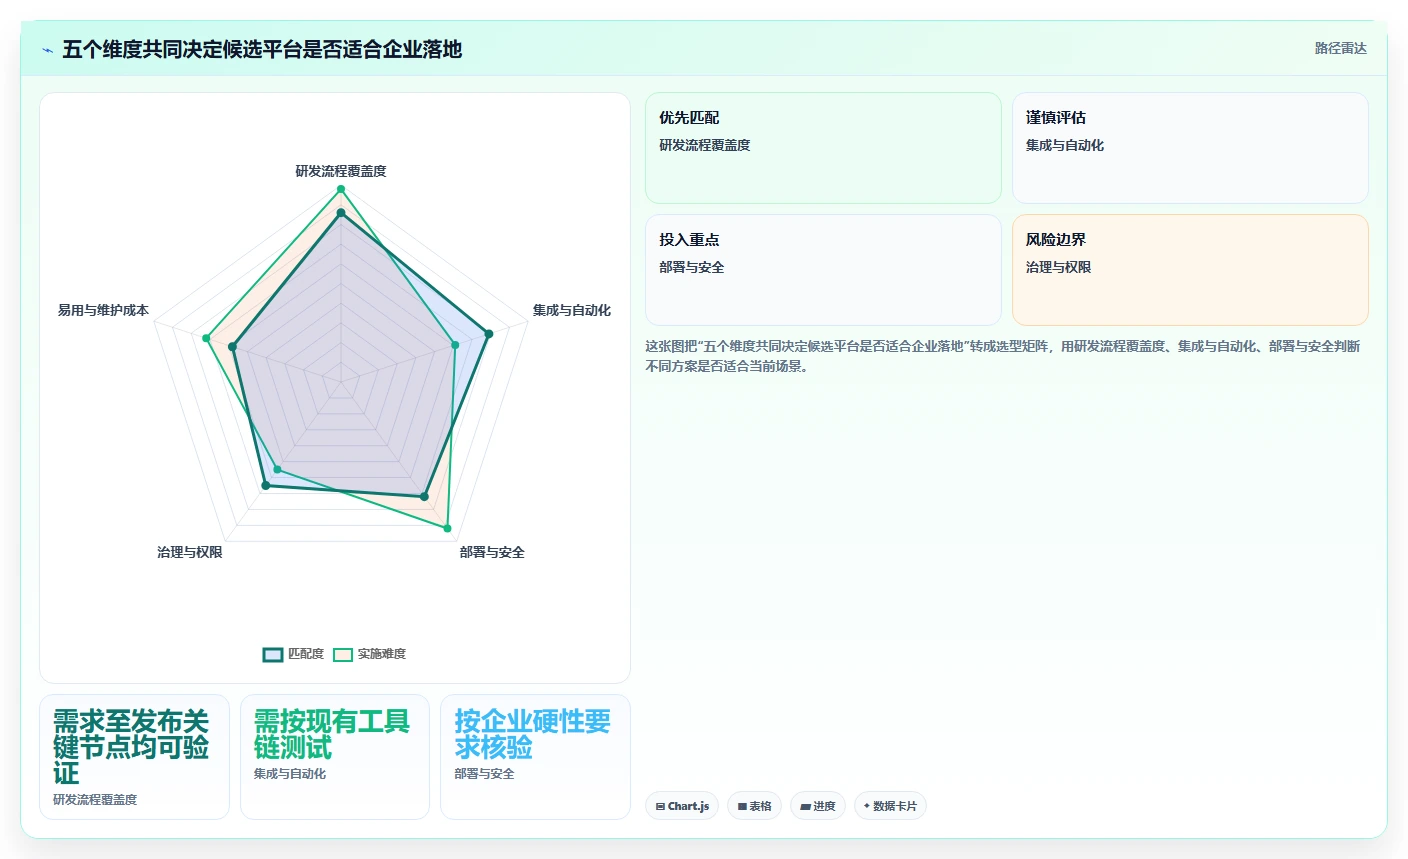Open the 优先匹配 card
The image size is (1408, 859).
point(823,148)
